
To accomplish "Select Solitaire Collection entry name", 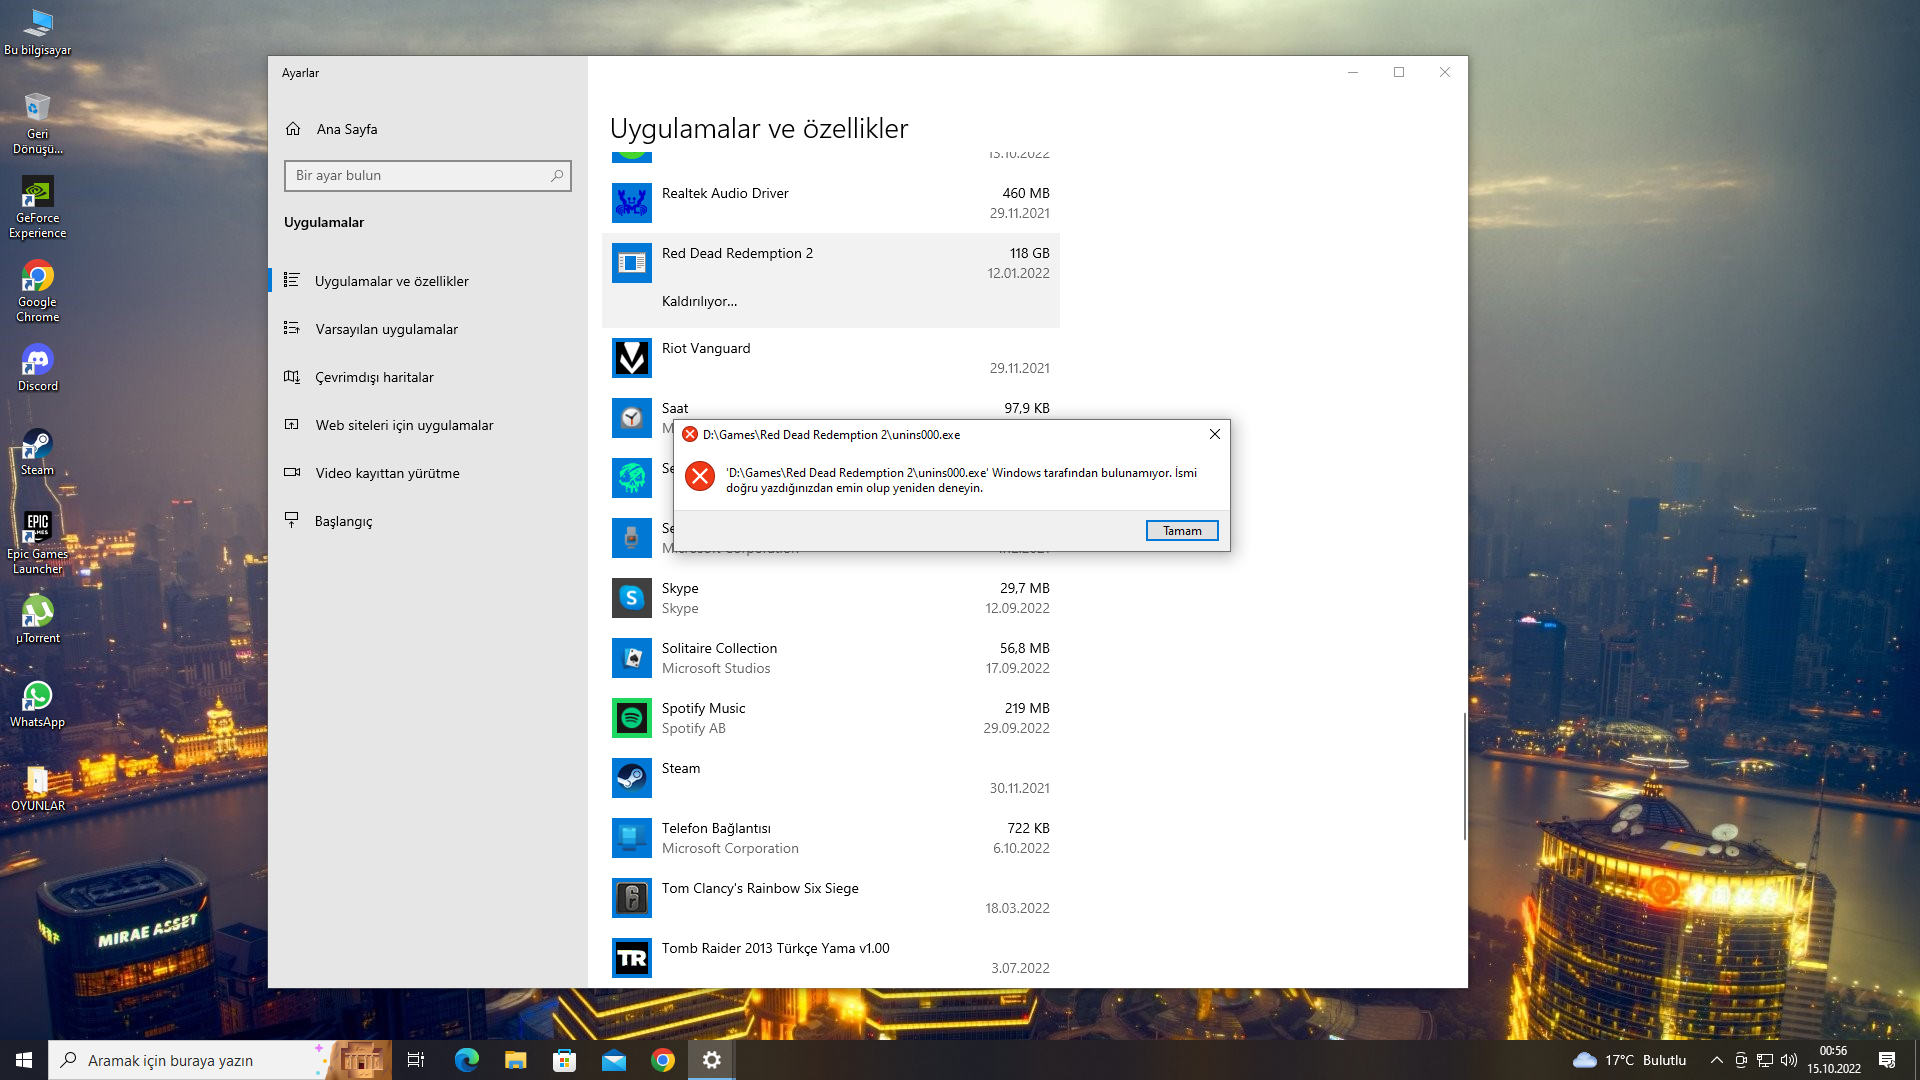I will 719,648.
